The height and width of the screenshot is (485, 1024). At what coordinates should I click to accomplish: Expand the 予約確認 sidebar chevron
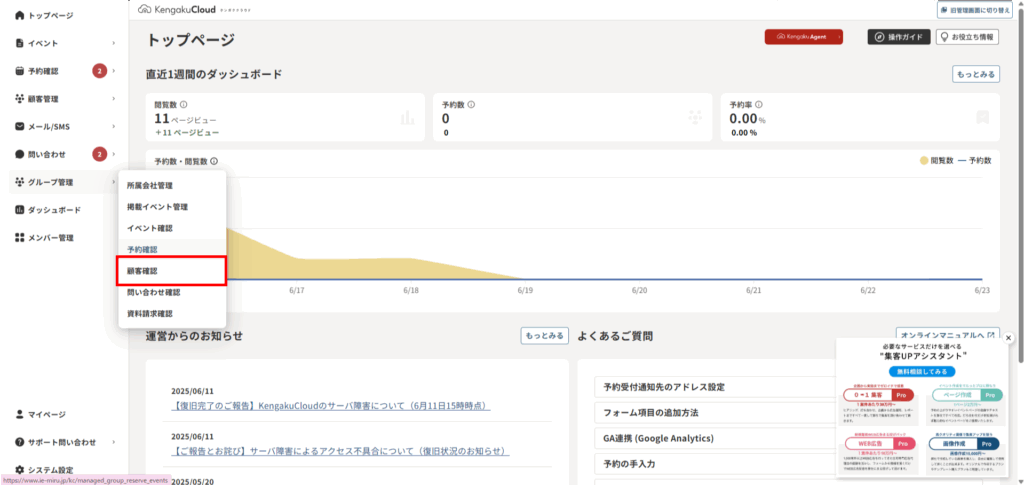[114, 71]
